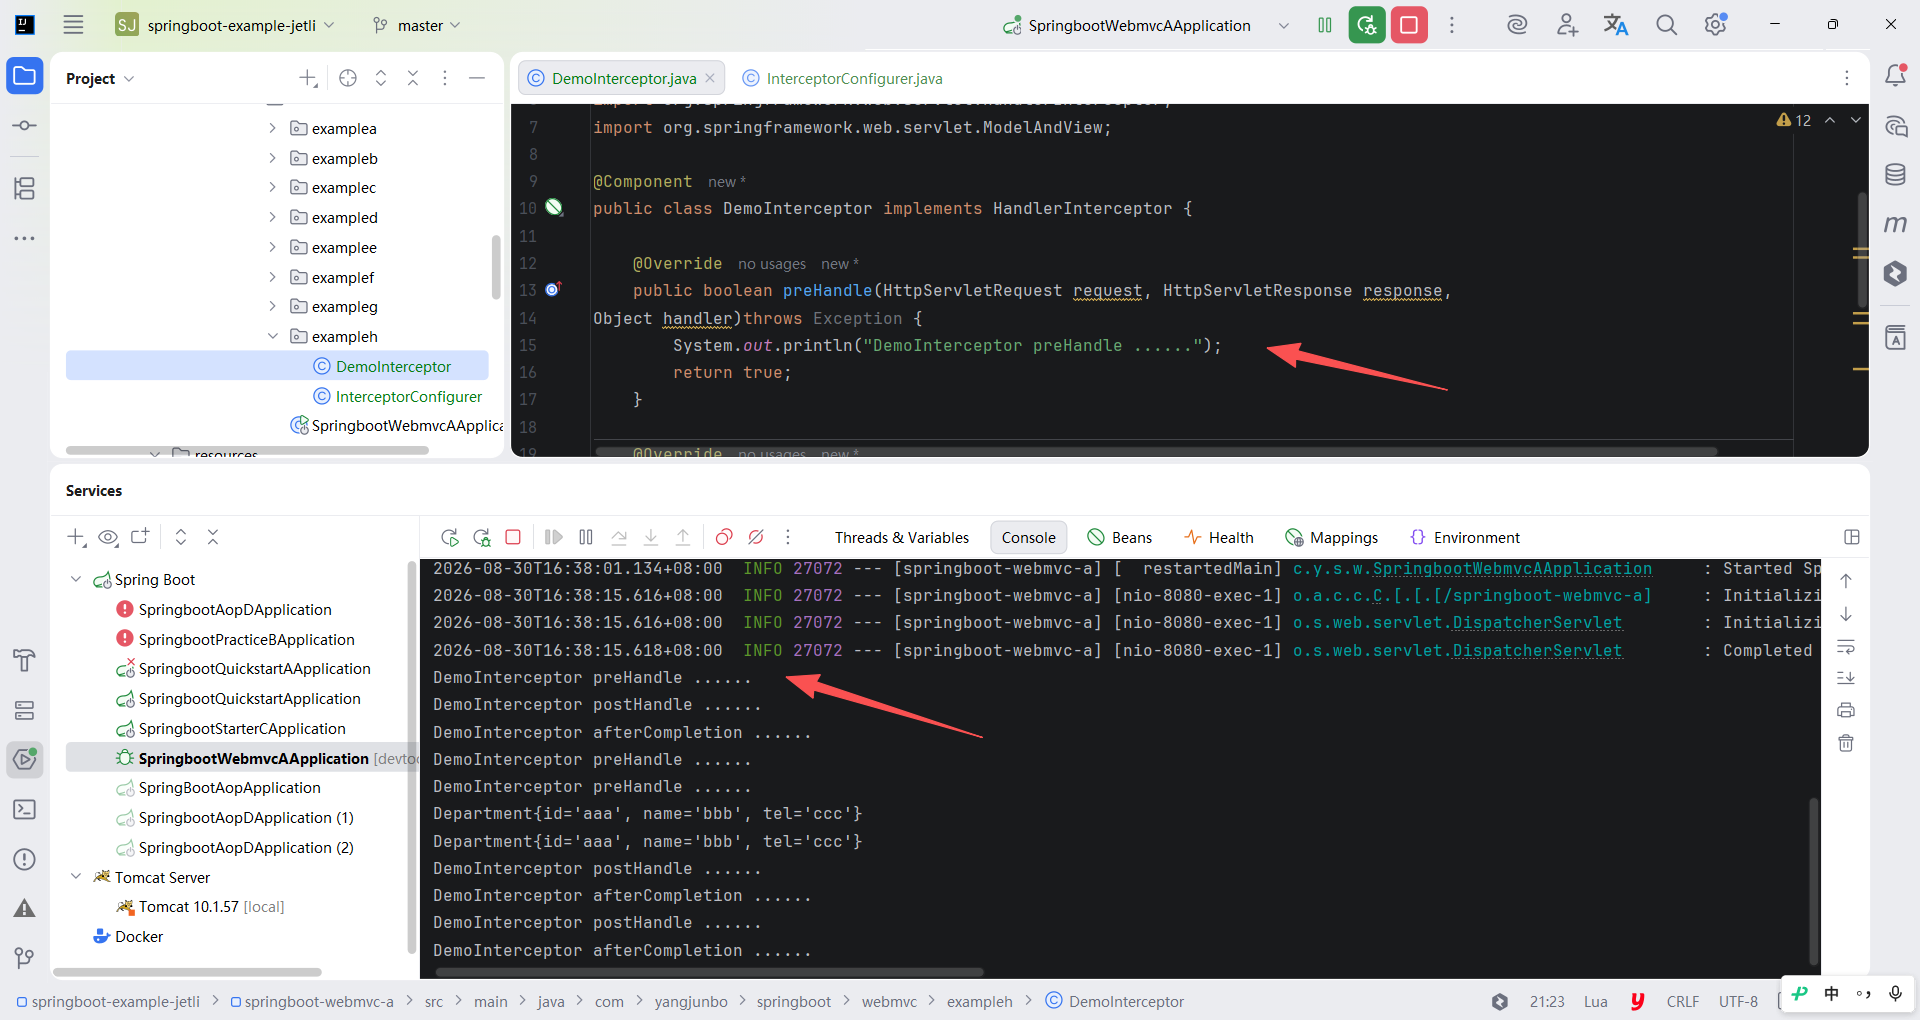The height and width of the screenshot is (1020, 1920).
Task: Stop the running application with red button
Action: tap(1409, 25)
